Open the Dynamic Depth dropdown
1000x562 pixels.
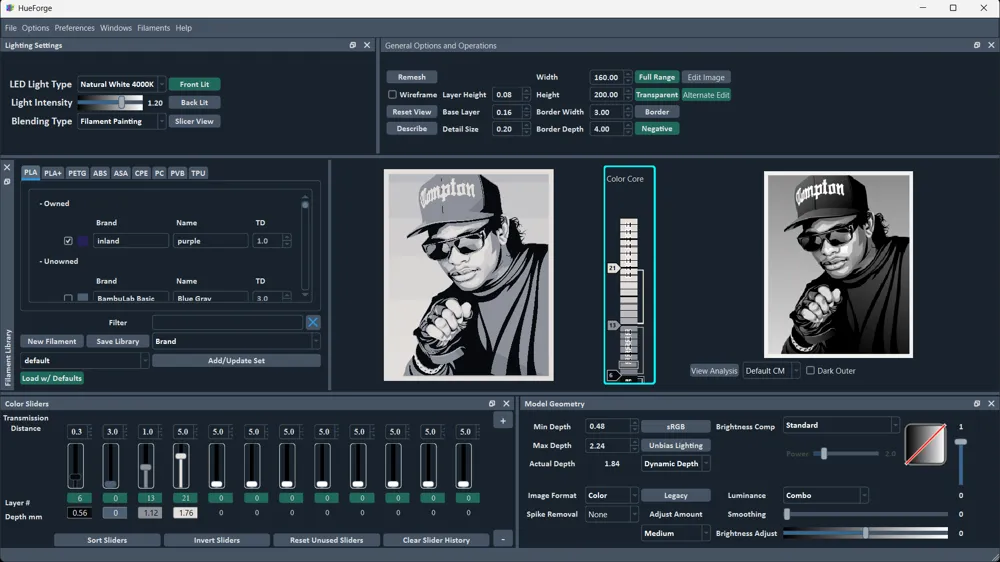[676, 464]
